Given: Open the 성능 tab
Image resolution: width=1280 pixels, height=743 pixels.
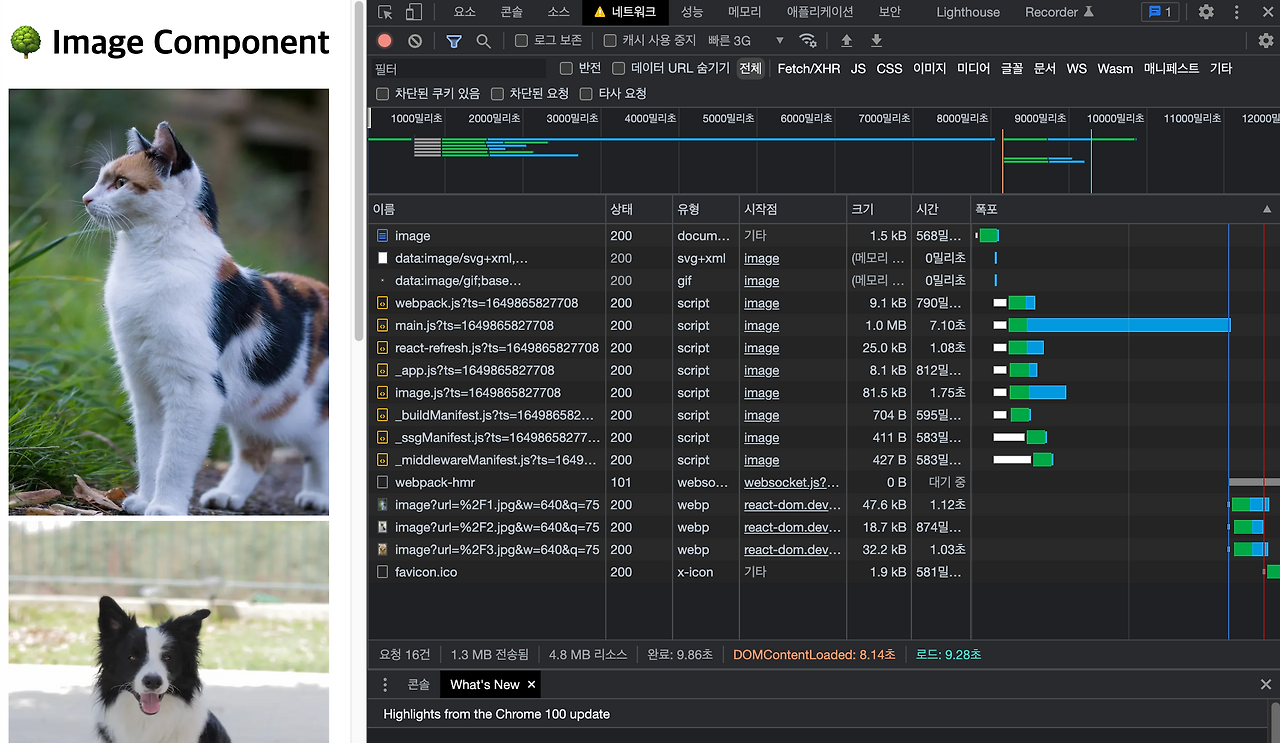Looking at the screenshot, I should pyautogui.click(x=692, y=12).
